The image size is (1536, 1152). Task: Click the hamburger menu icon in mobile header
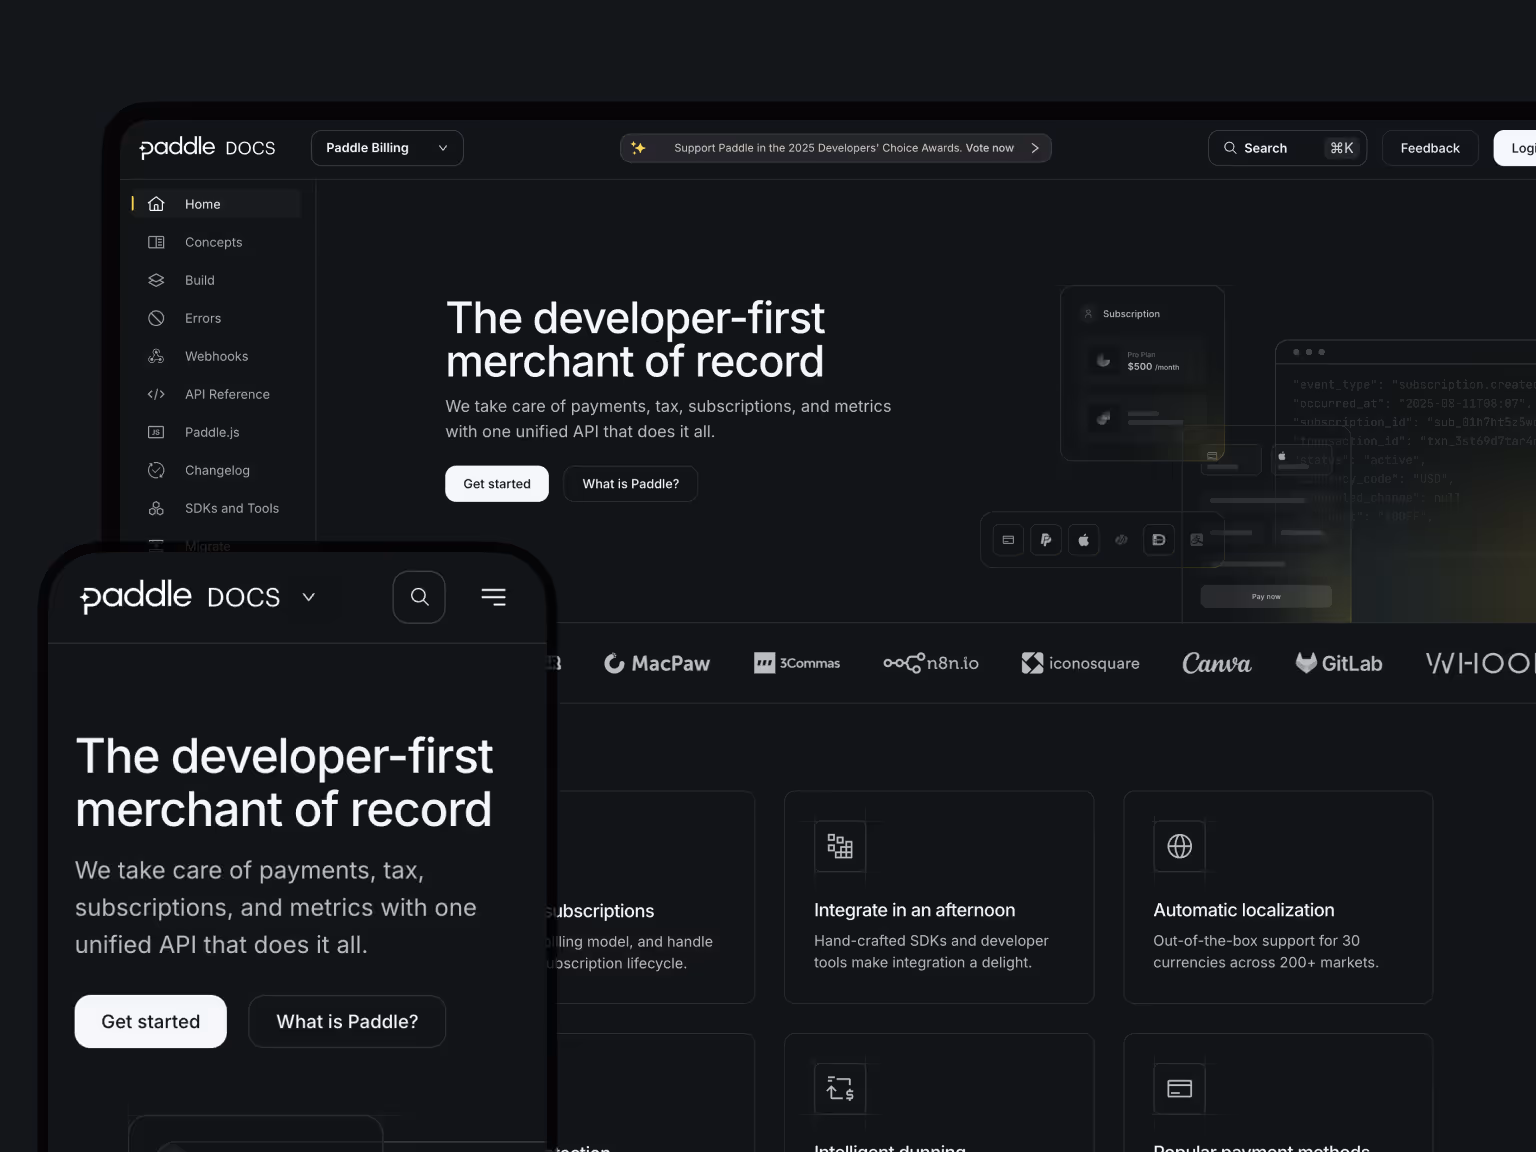493,597
